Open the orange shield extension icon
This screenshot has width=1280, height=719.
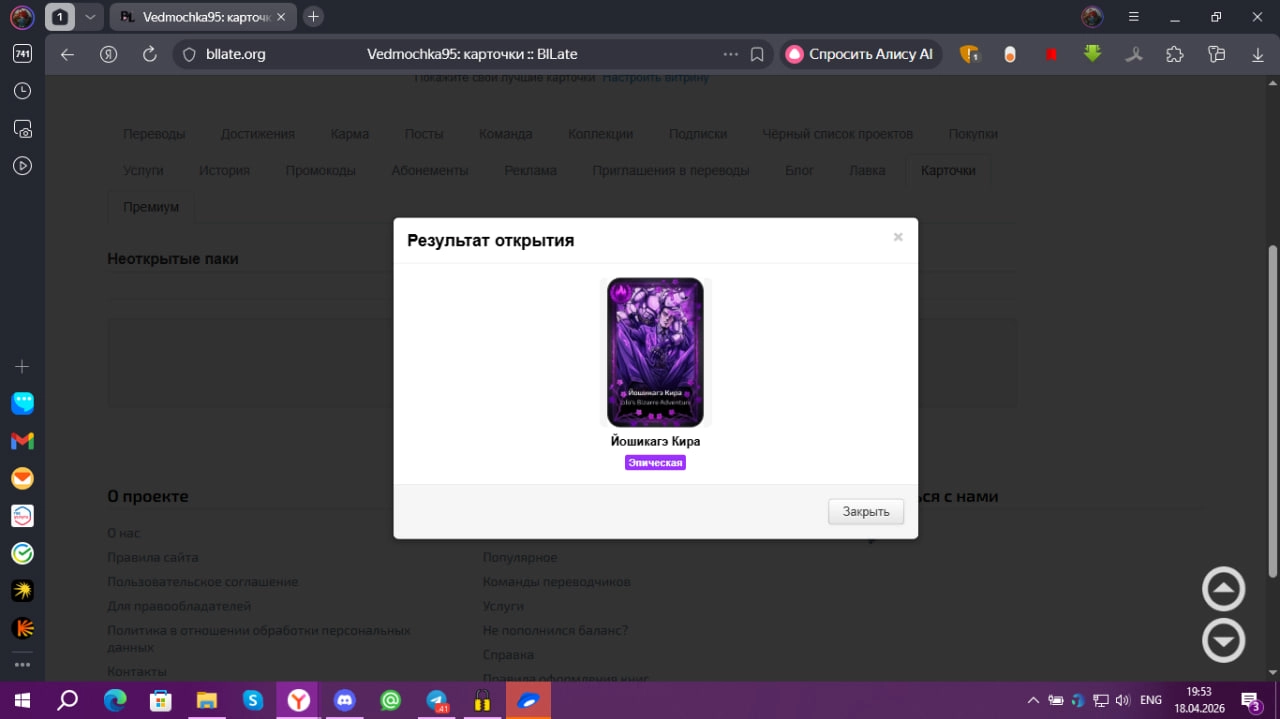969,54
